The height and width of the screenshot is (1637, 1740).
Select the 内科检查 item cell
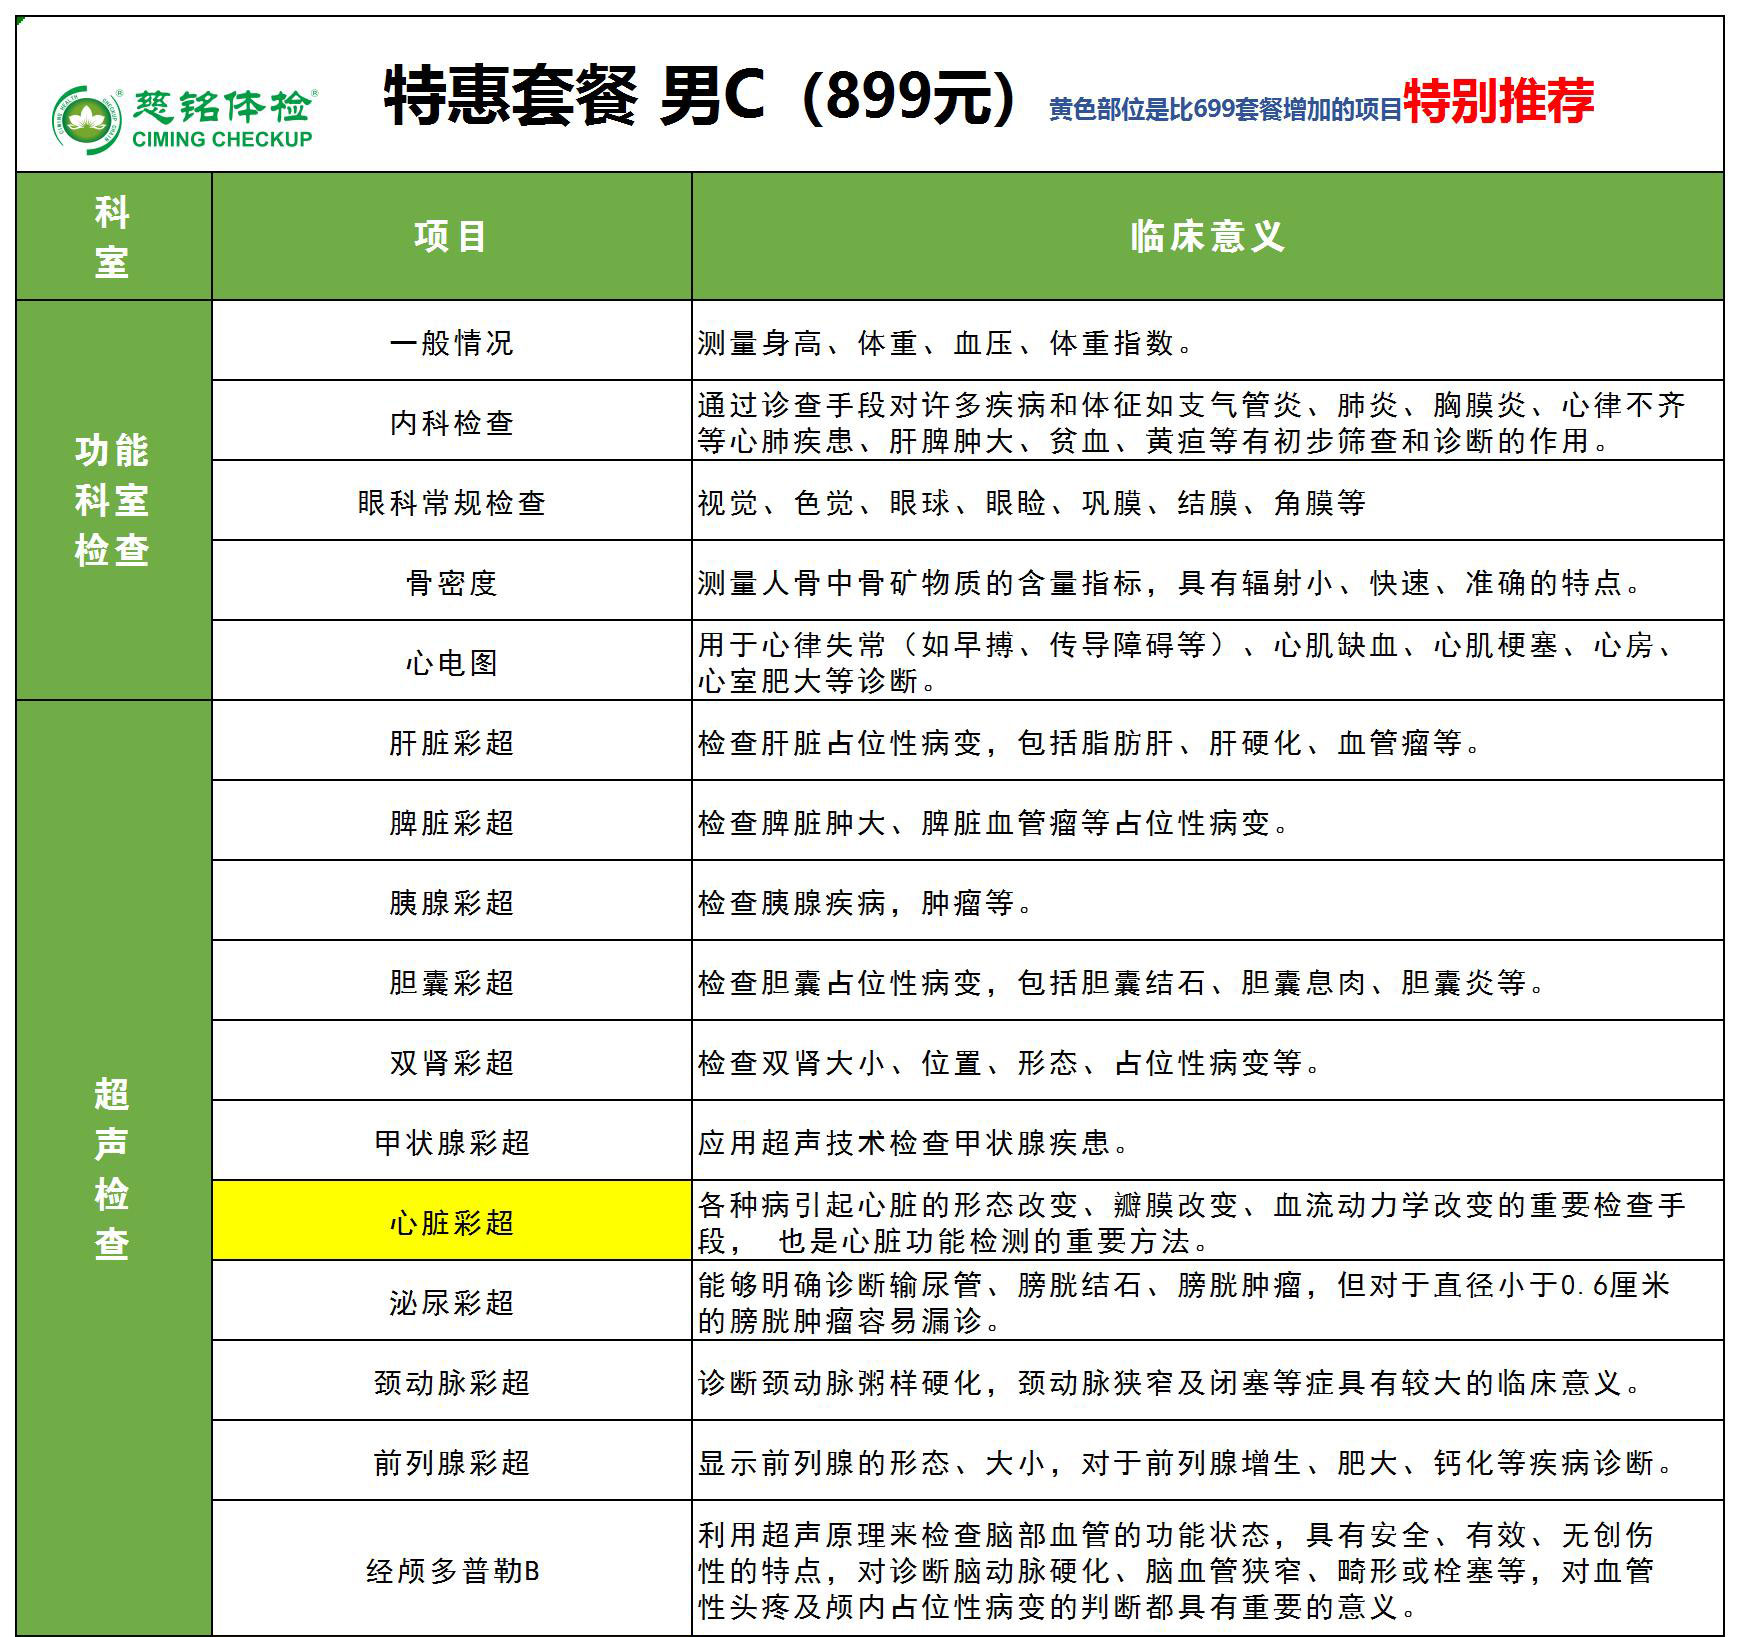(x=452, y=421)
